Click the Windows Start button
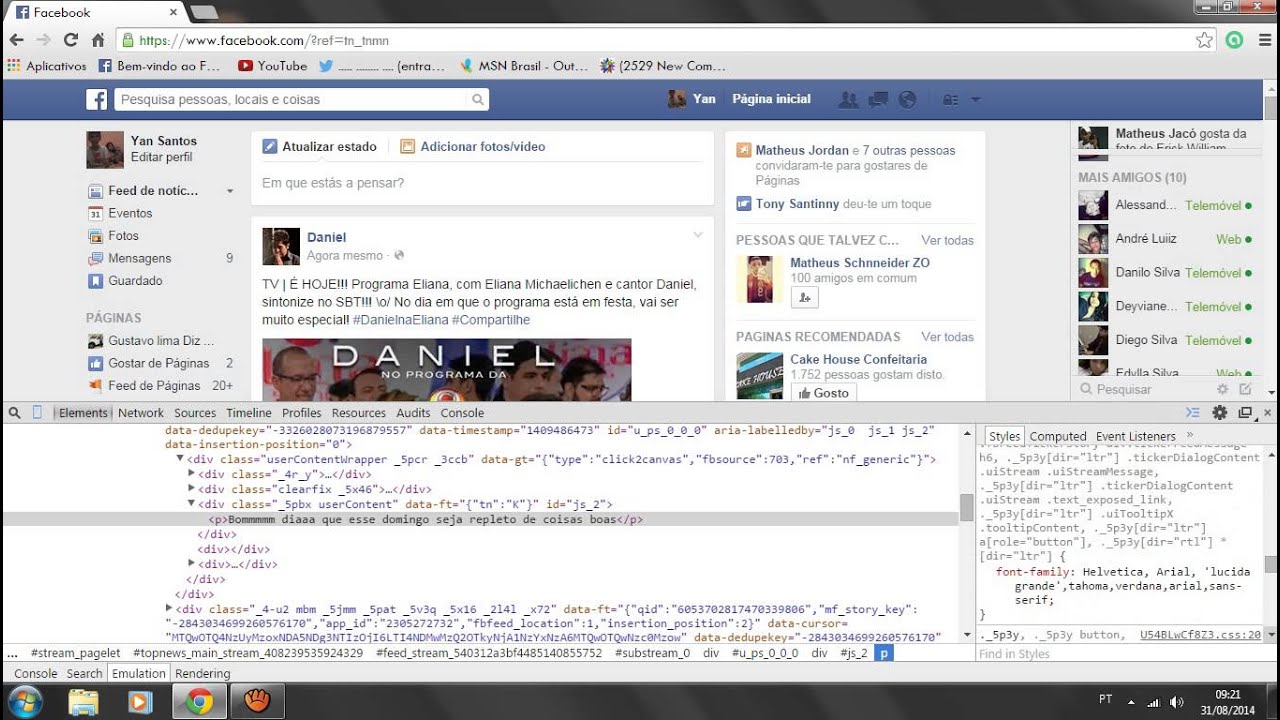The width and height of the screenshot is (1280, 720). (x=24, y=701)
